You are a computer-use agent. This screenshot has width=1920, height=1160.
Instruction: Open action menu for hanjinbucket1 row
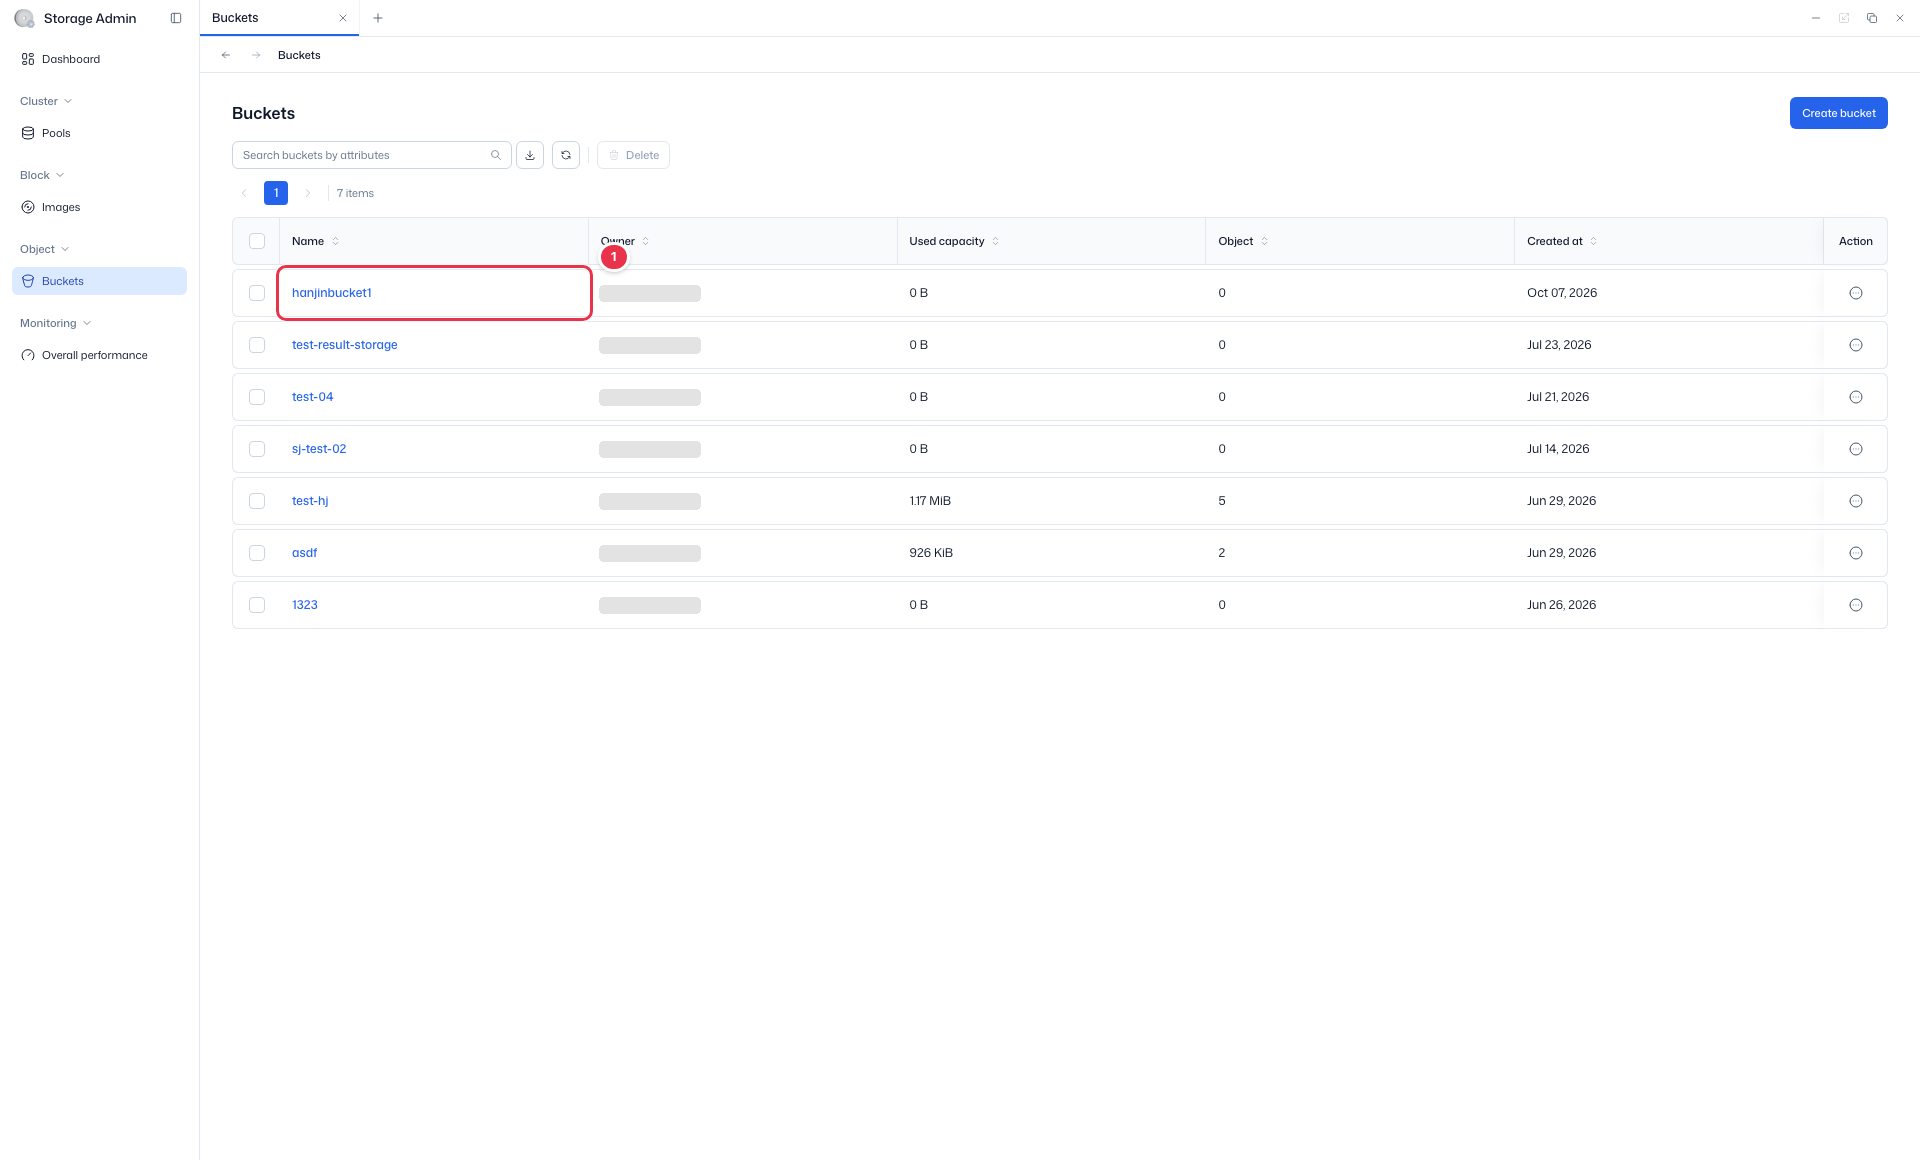1856,293
